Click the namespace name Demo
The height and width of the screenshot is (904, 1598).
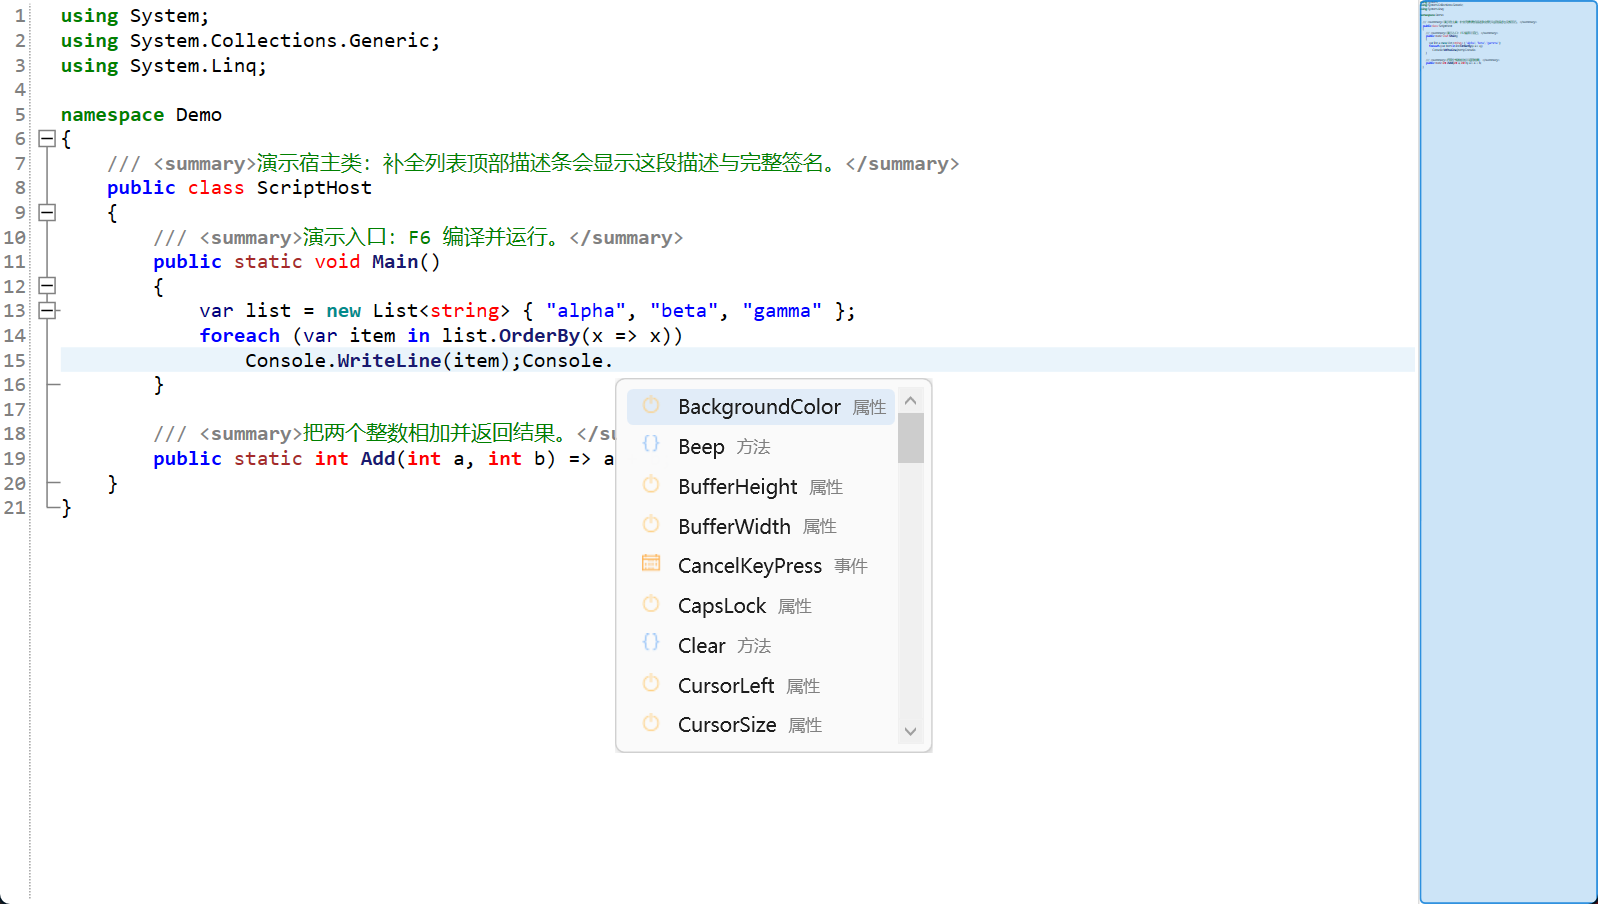pyautogui.click(x=199, y=115)
